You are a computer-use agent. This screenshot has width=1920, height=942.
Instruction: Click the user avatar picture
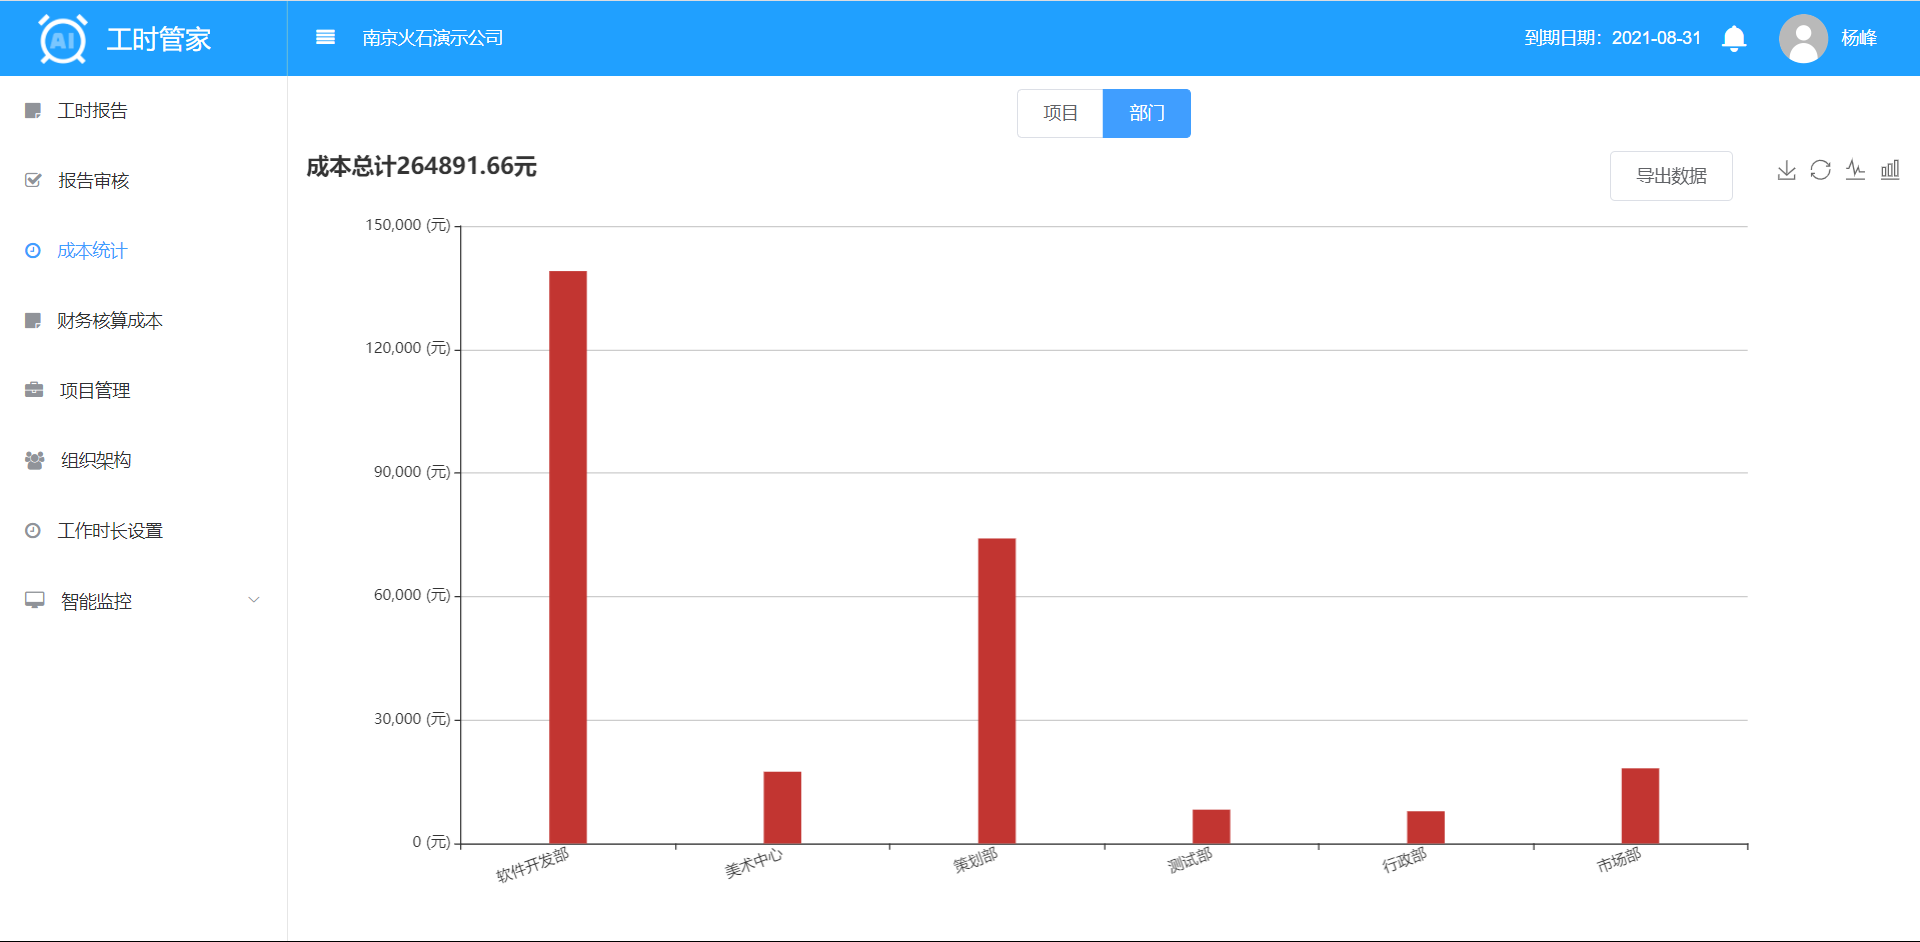[x=1802, y=39]
